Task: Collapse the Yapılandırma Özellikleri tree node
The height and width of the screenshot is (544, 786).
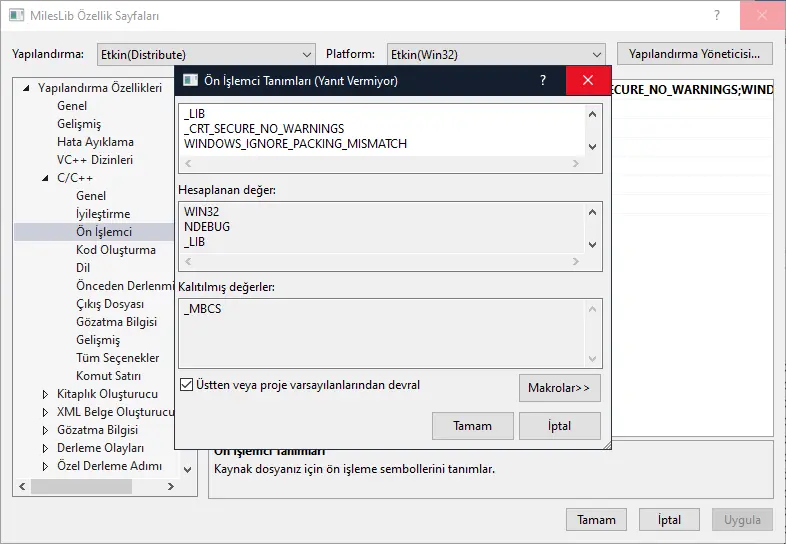Action: tap(27, 88)
